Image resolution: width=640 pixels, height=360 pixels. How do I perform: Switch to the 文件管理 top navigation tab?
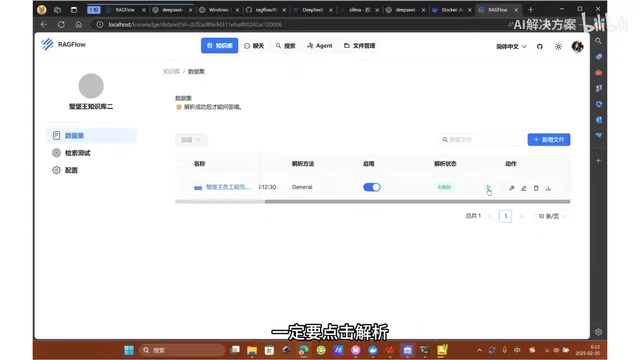(x=359, y=46)
